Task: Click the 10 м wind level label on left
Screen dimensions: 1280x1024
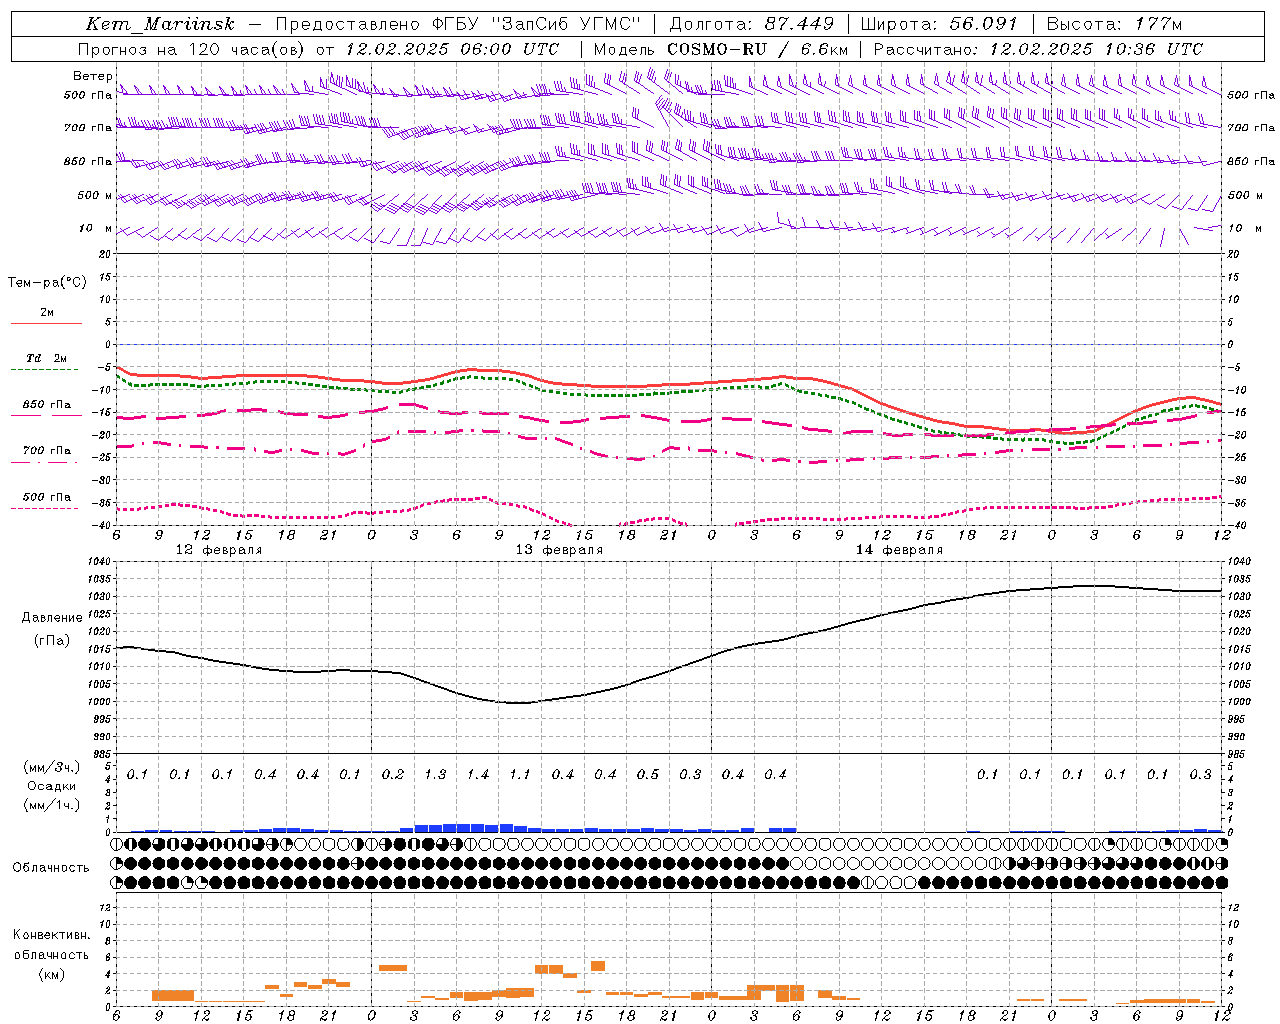Action: [x=96, y=228]
